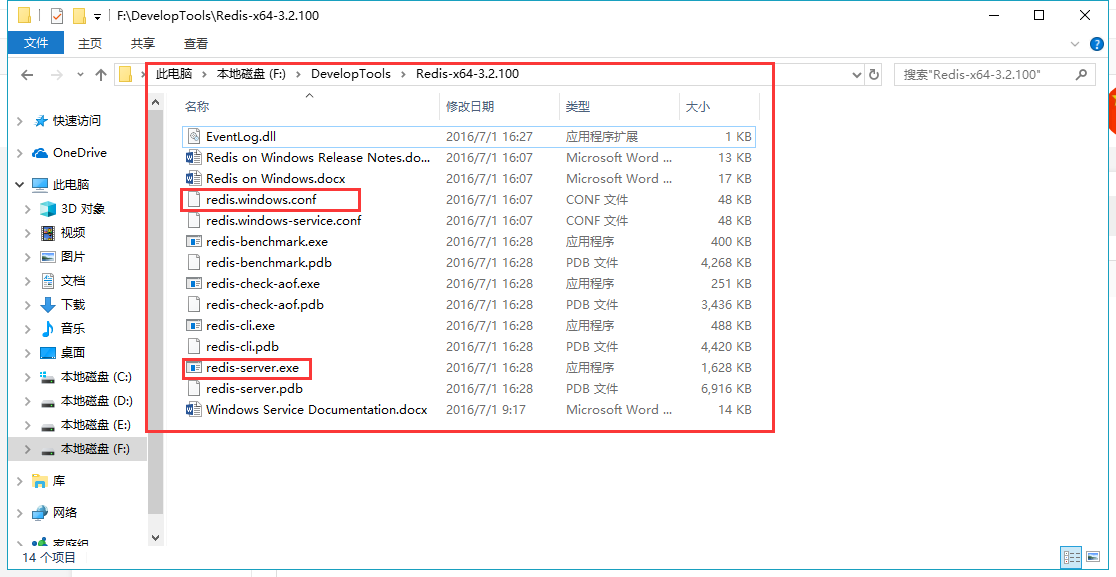Switch to the 查看 ribbon tab
Screen dimensions: 1116x577
(x=196, y=43)
